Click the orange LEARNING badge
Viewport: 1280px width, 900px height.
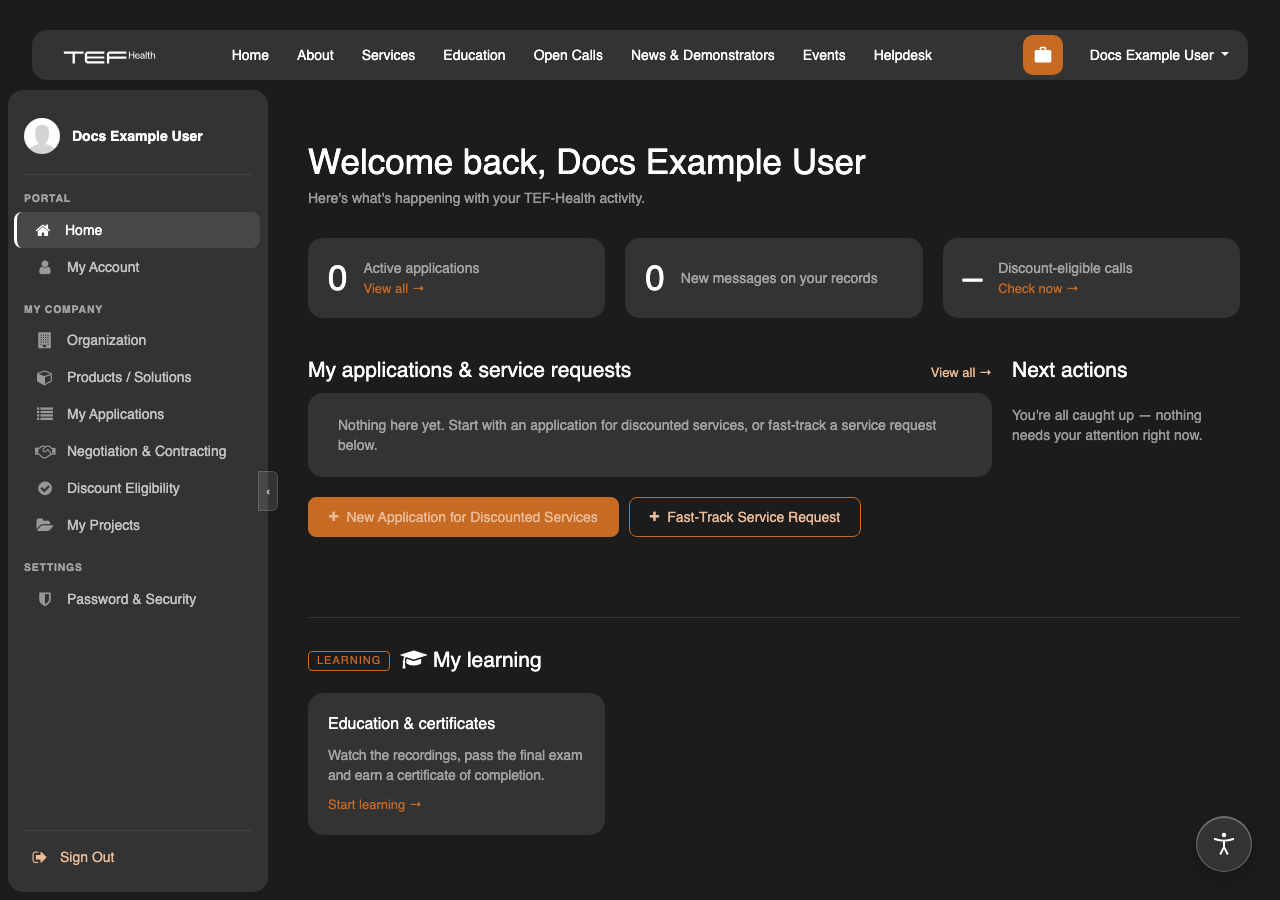click(349, 660)
